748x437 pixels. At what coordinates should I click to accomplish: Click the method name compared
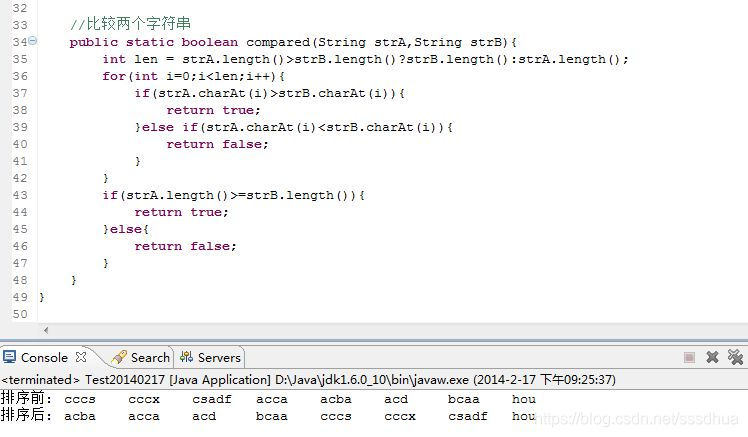(x=278, y=42)
